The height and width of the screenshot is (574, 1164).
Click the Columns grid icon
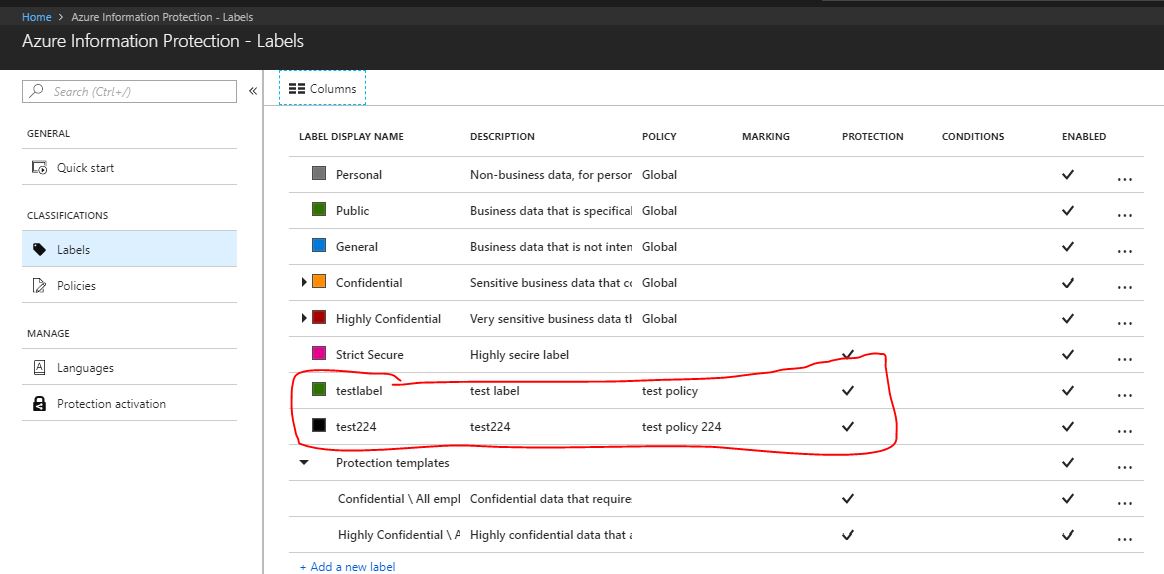297,88
